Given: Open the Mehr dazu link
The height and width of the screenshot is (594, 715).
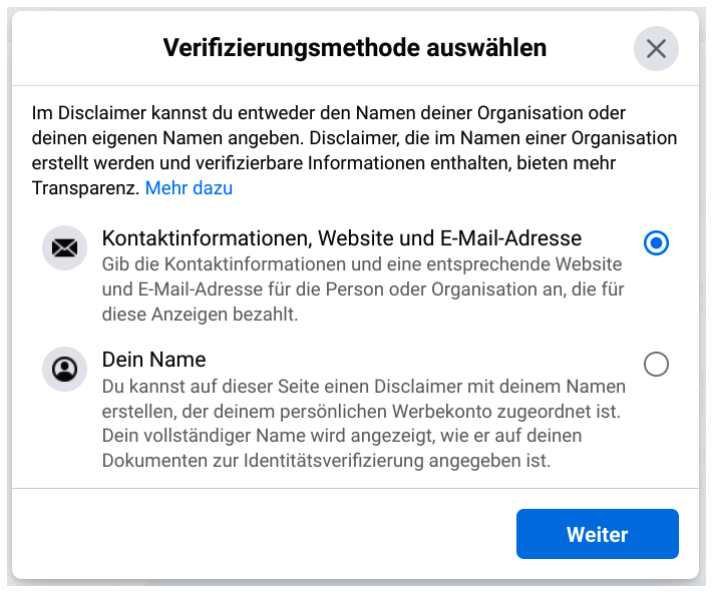Looking at the screenshot, I should (189, 188).
